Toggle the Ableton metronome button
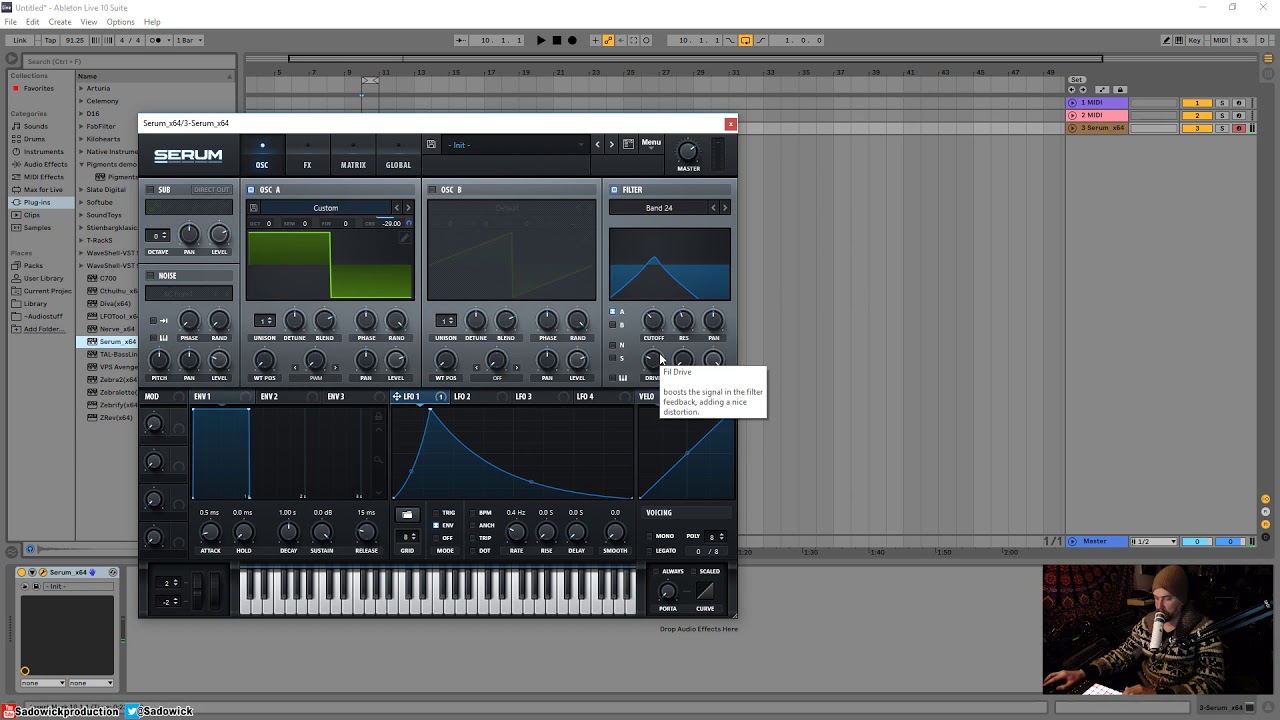Screen dimensions: 1280x720 click(x=155, y=40)
